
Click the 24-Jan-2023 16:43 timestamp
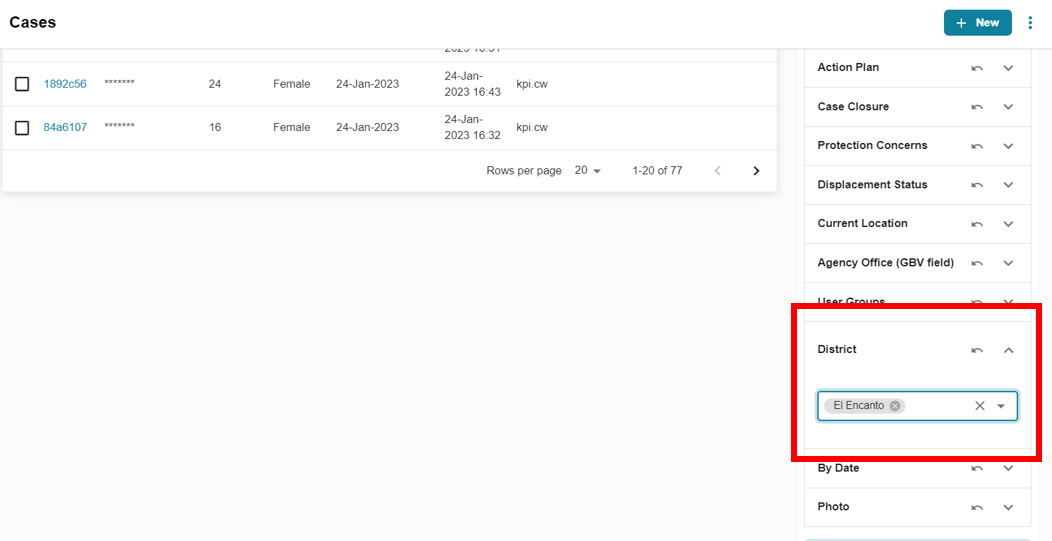472,84
